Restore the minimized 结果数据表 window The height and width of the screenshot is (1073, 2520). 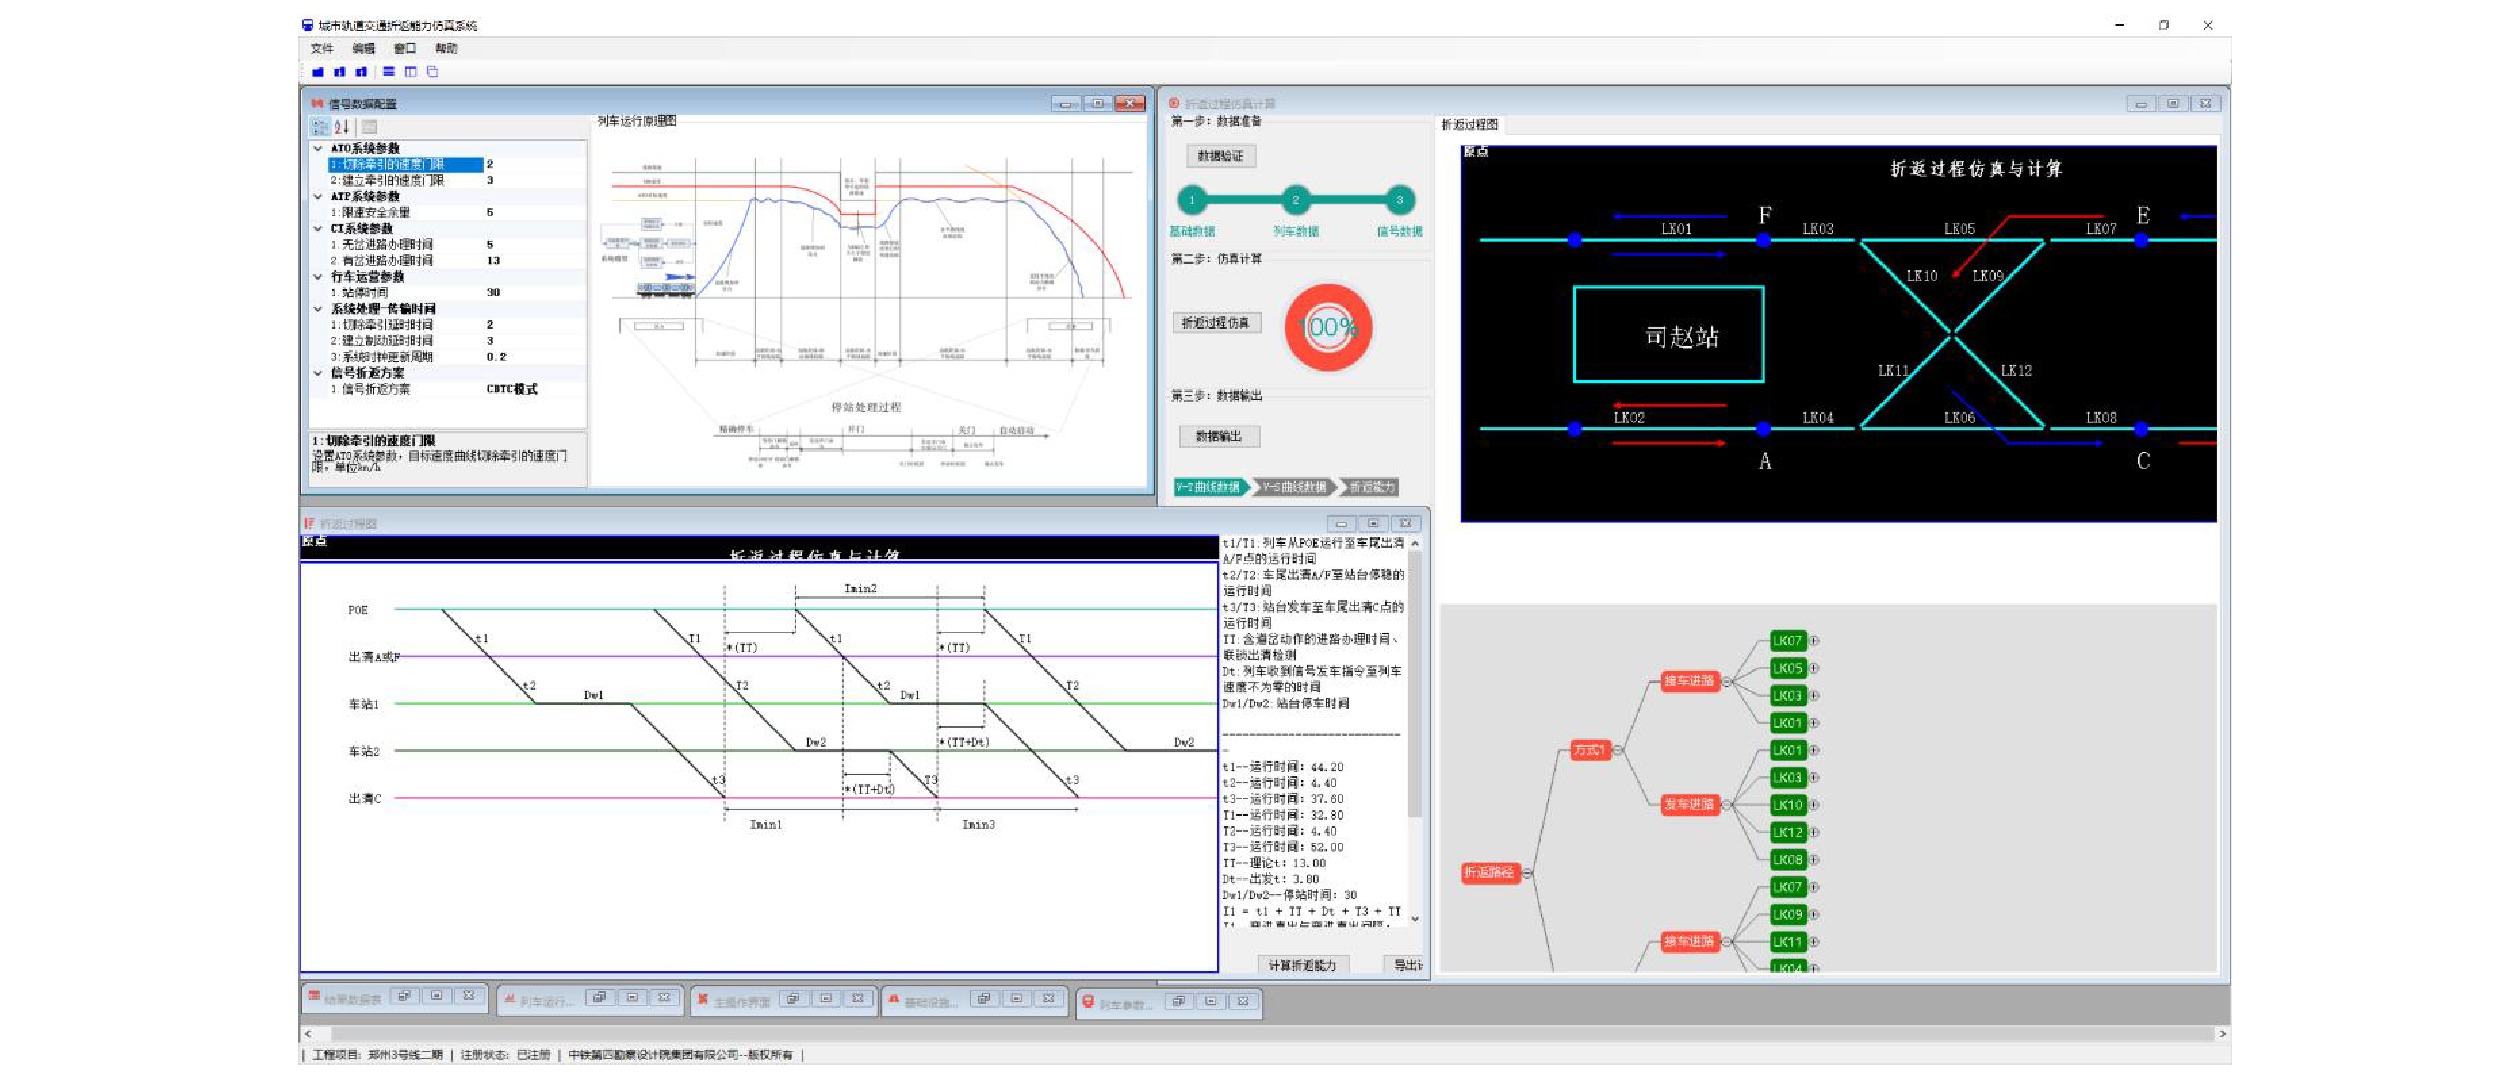click(404, 997)
